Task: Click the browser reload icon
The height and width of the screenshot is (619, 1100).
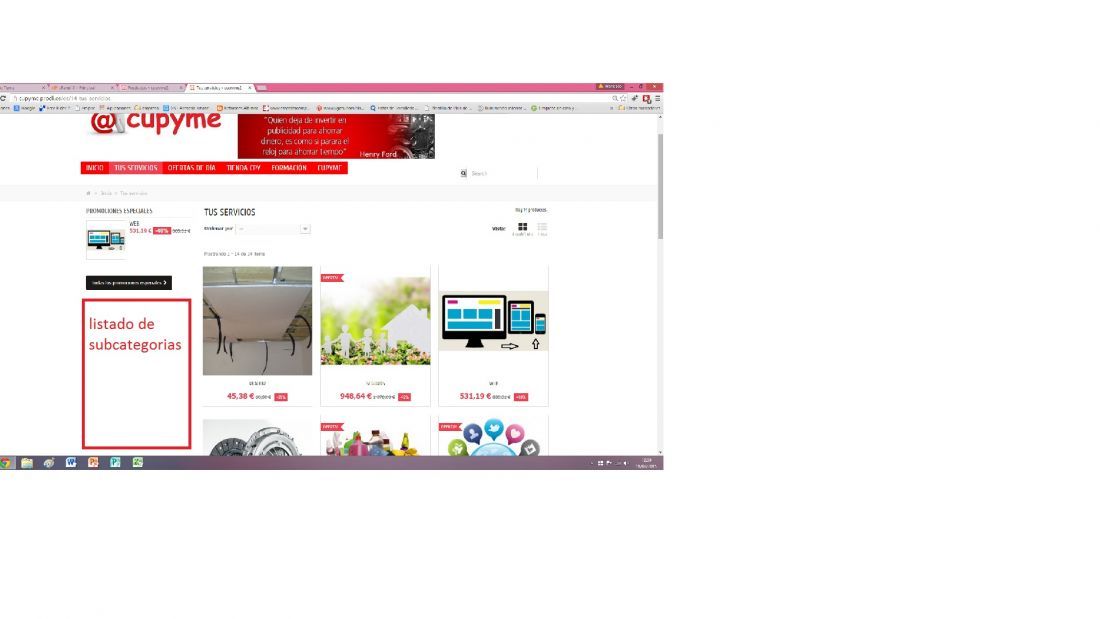Action: 4,99
